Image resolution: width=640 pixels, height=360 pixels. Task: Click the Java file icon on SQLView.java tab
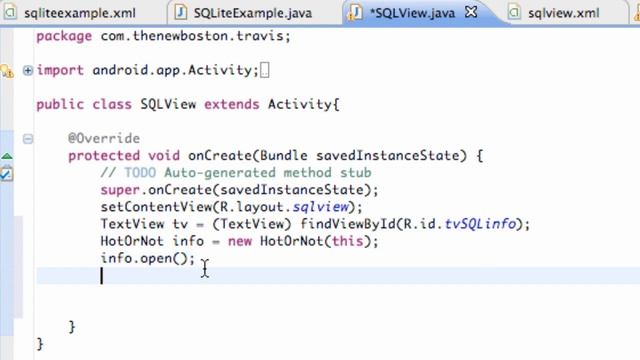[355, 13]
